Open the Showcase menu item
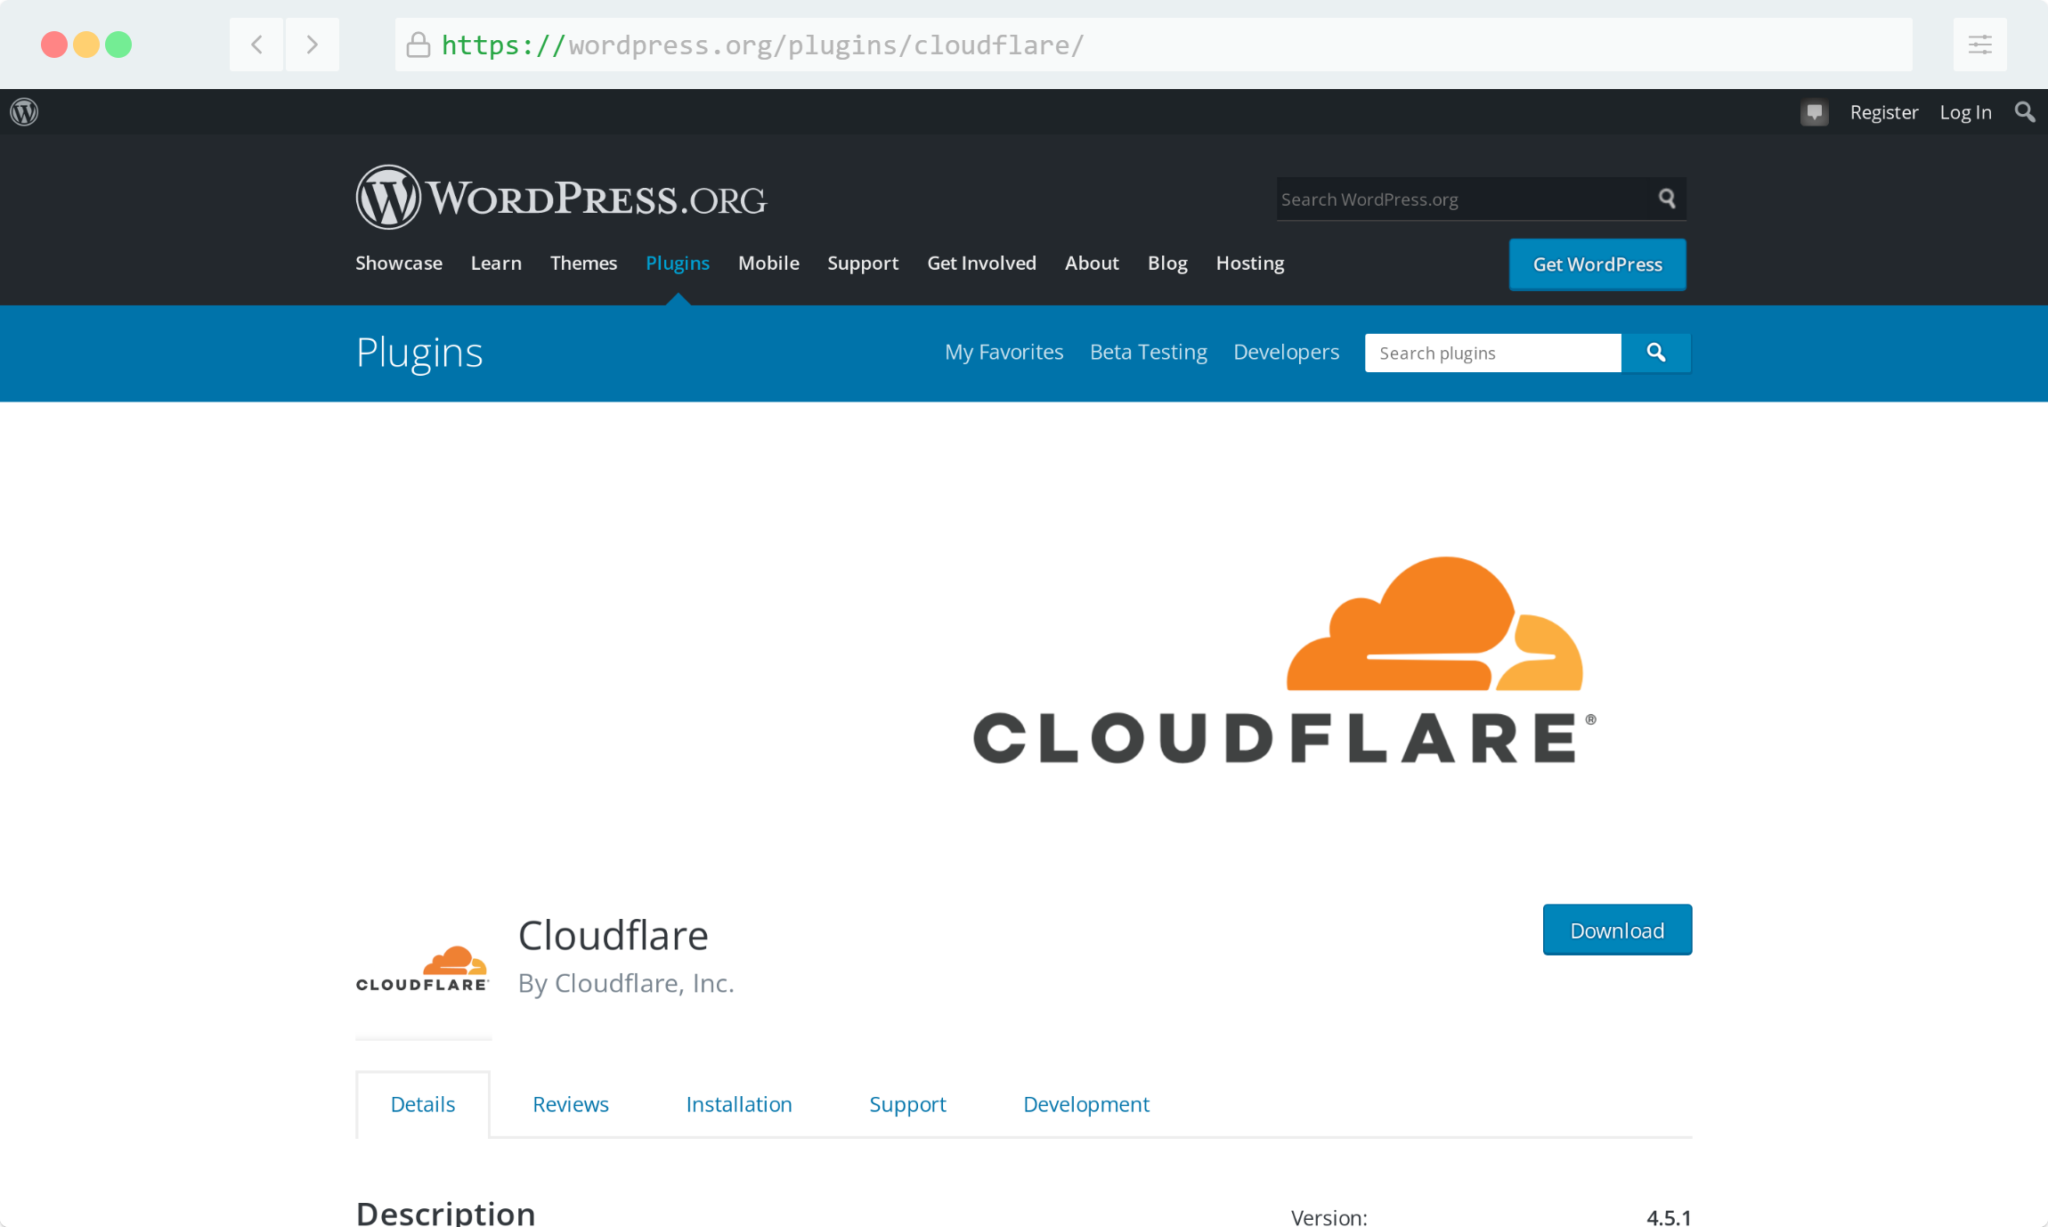 coord(399,263)
